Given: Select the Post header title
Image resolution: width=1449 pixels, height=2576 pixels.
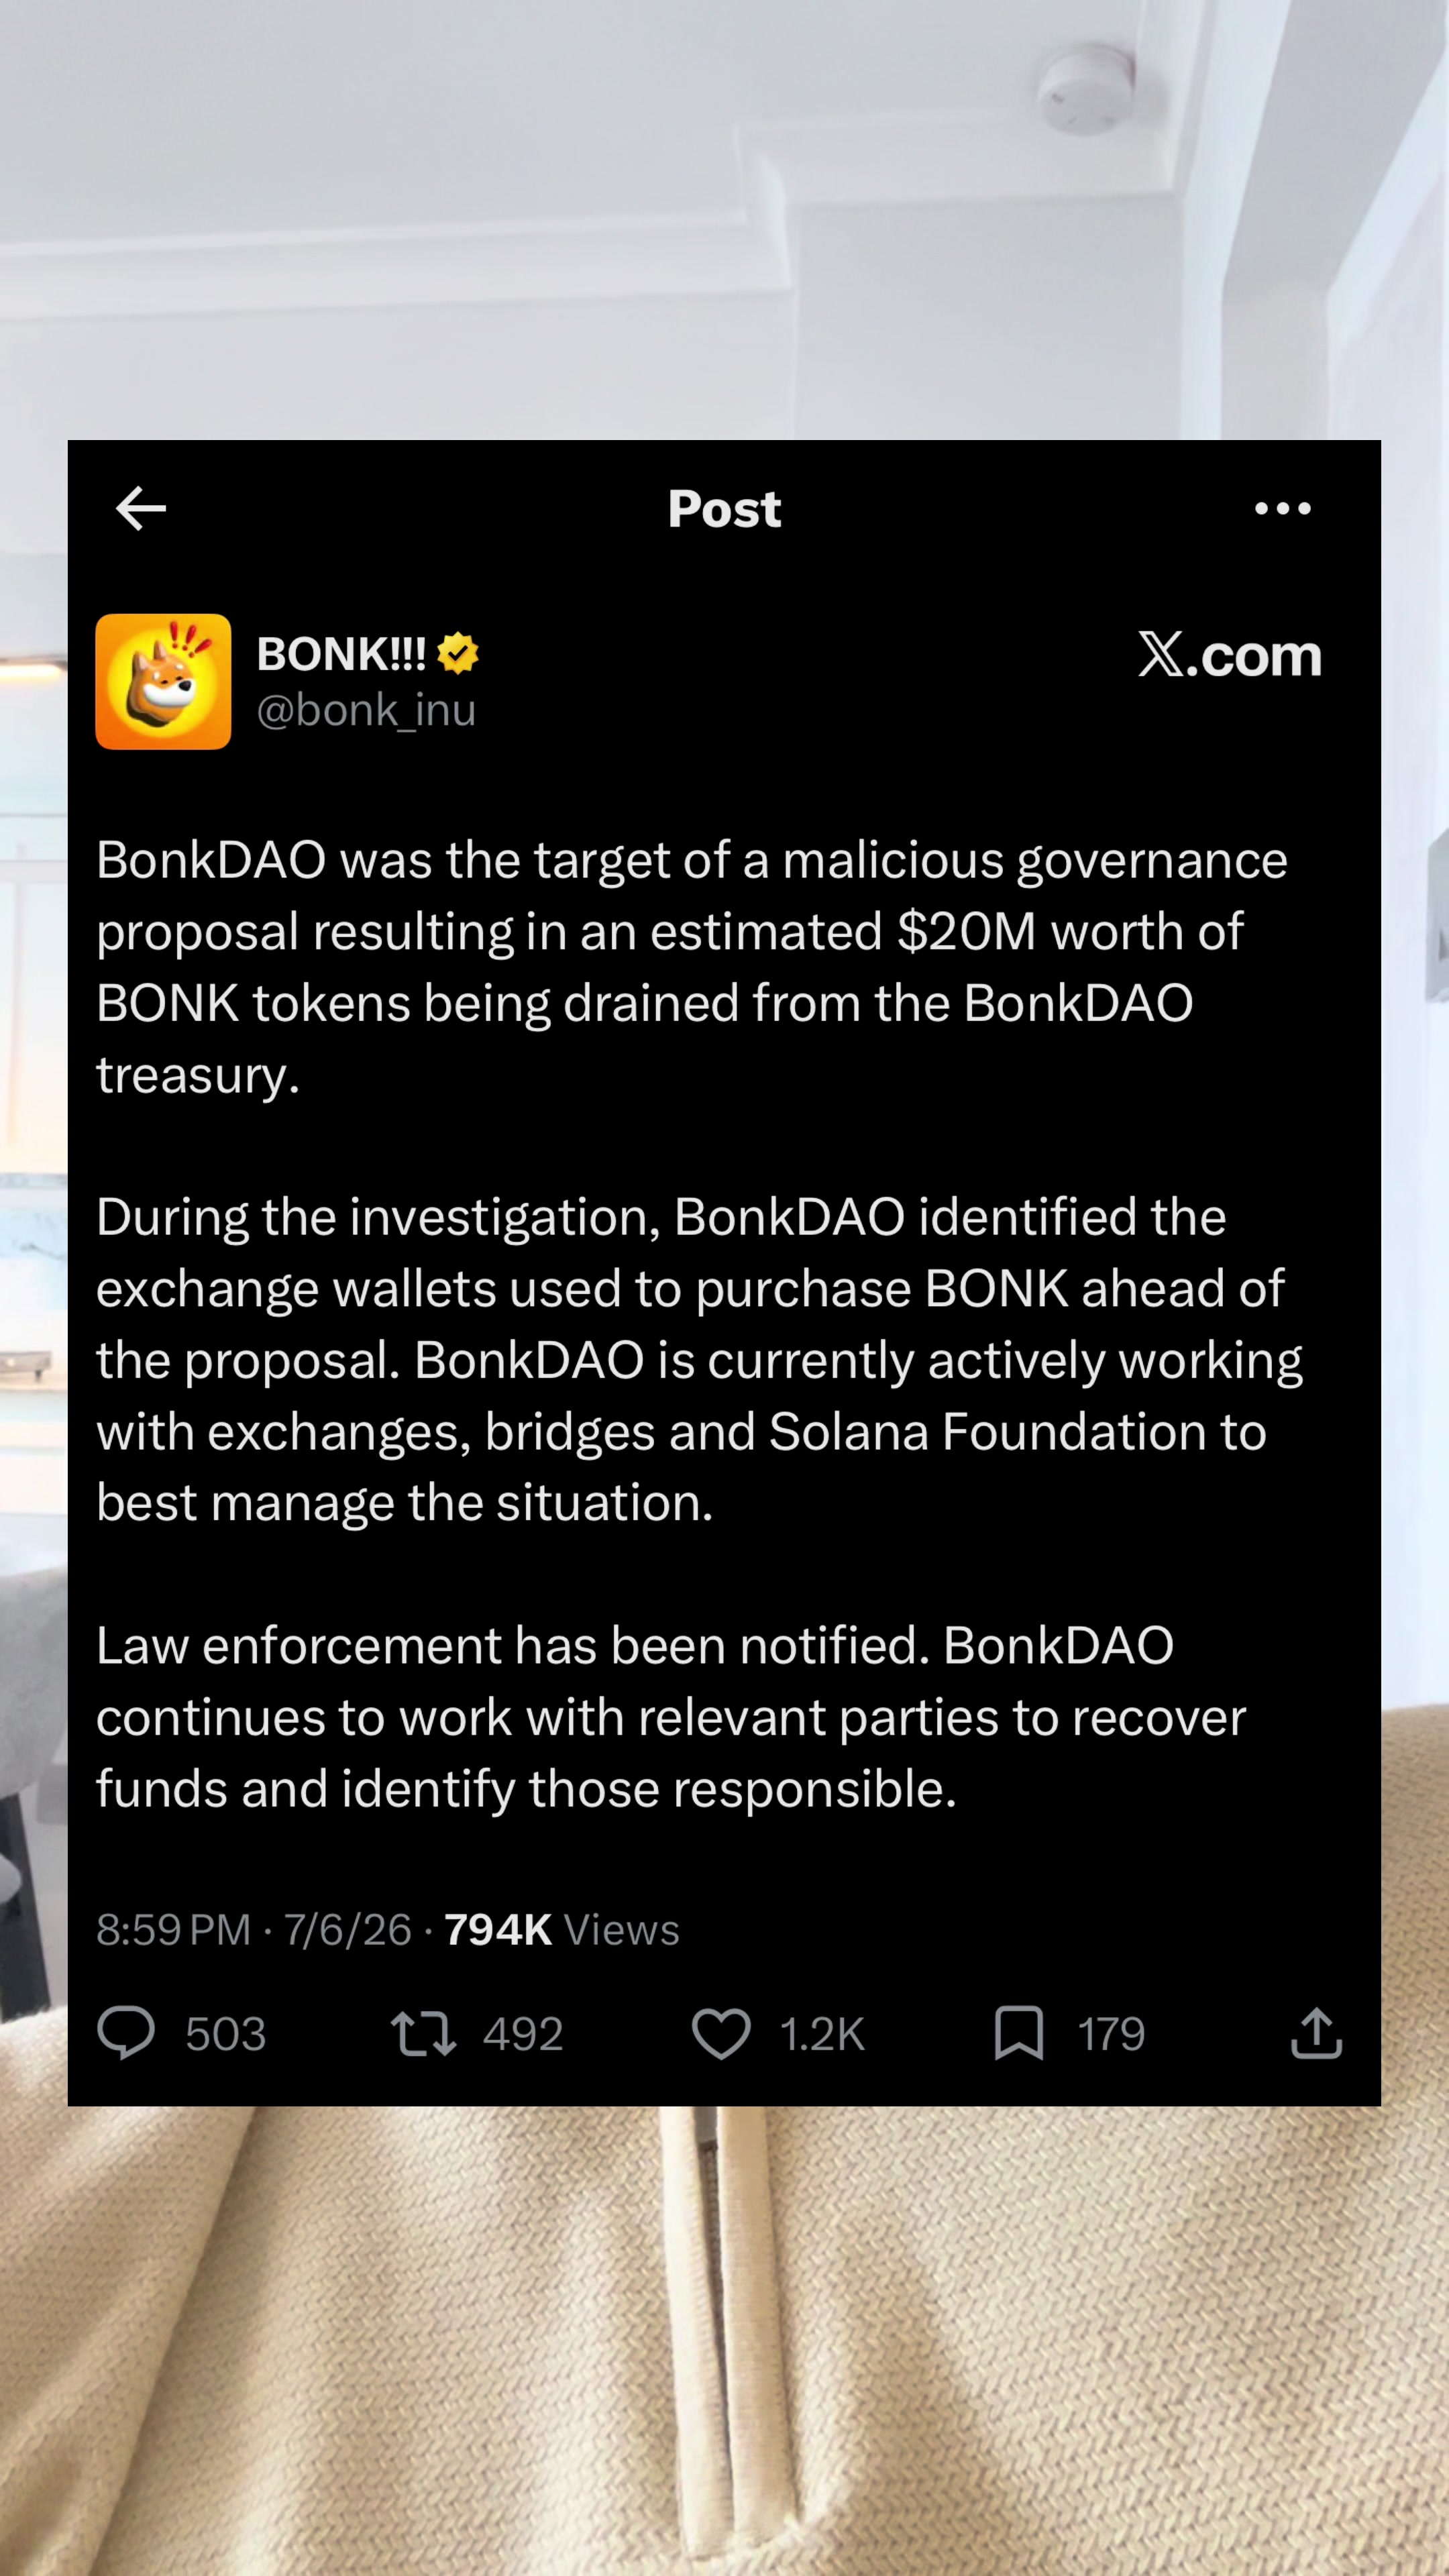Looking at the screenshot, I should [x=724, y=508].
